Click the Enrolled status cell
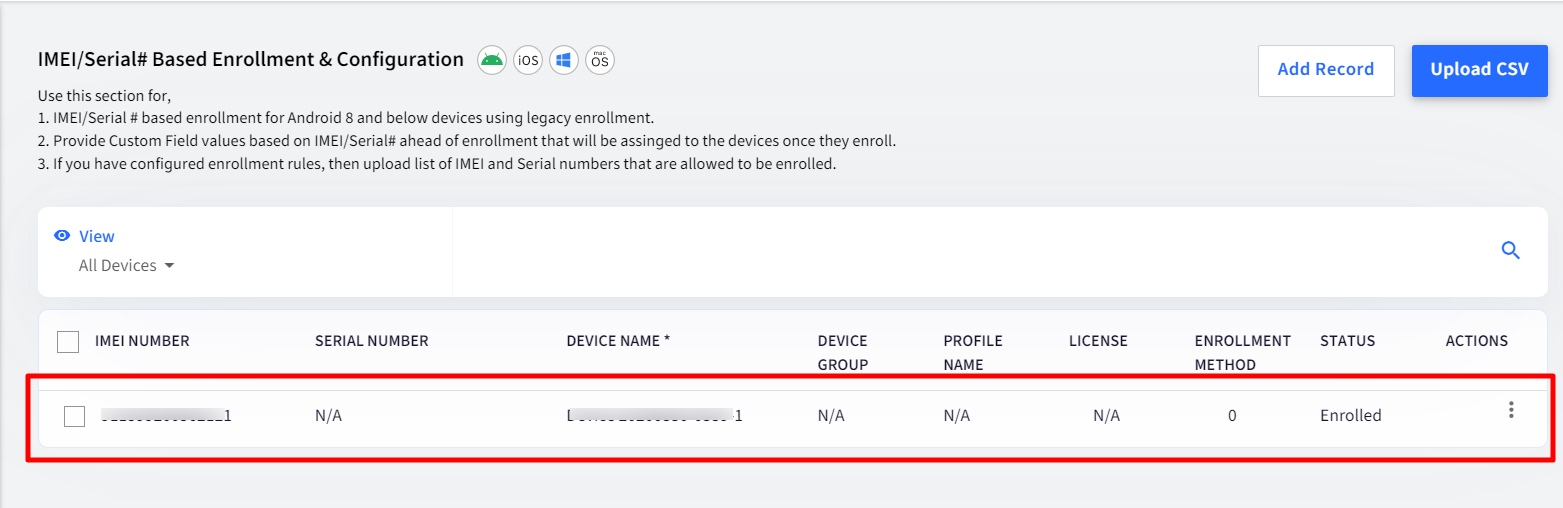Screen dimensions: 1563x508 (x=1351, y=415)
